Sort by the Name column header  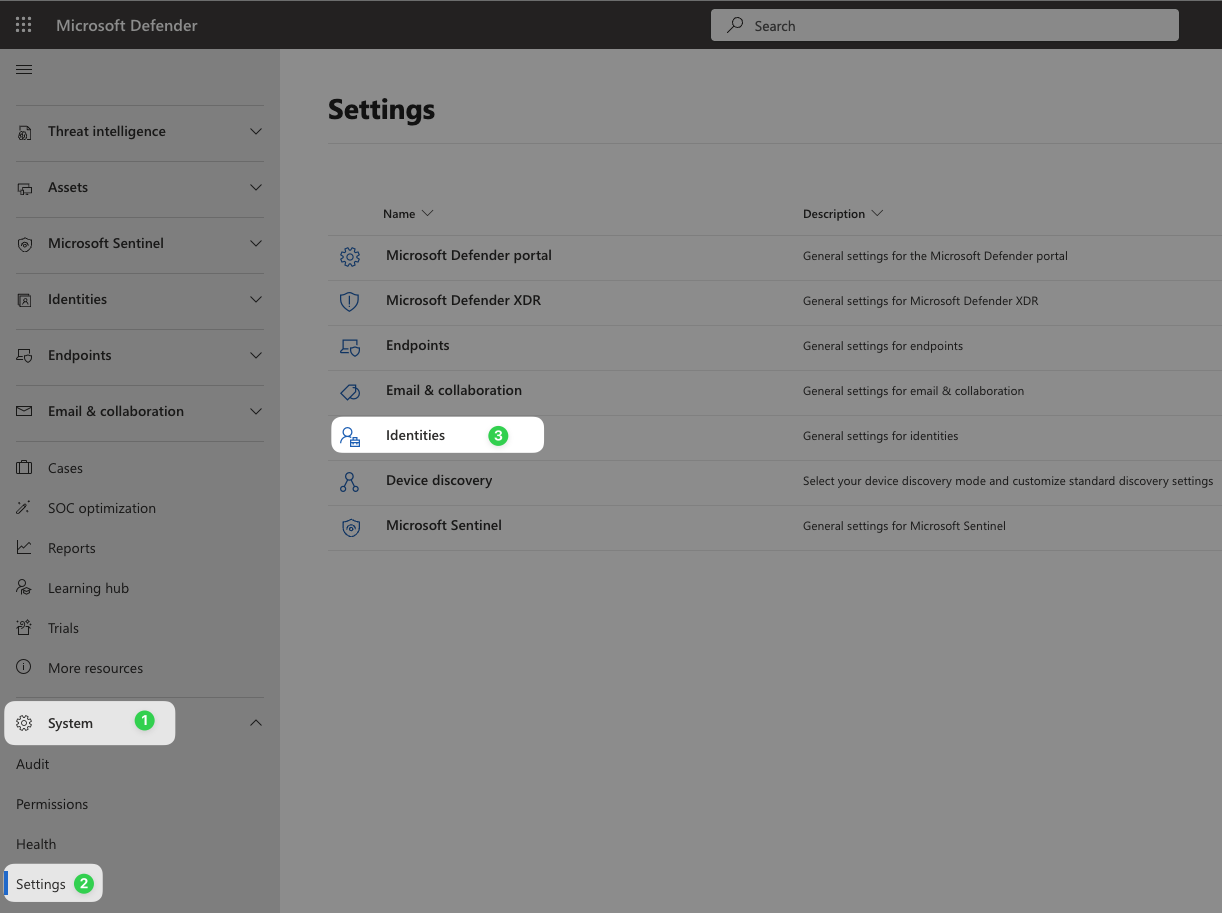pyautogui.click(x=408, y=214)
